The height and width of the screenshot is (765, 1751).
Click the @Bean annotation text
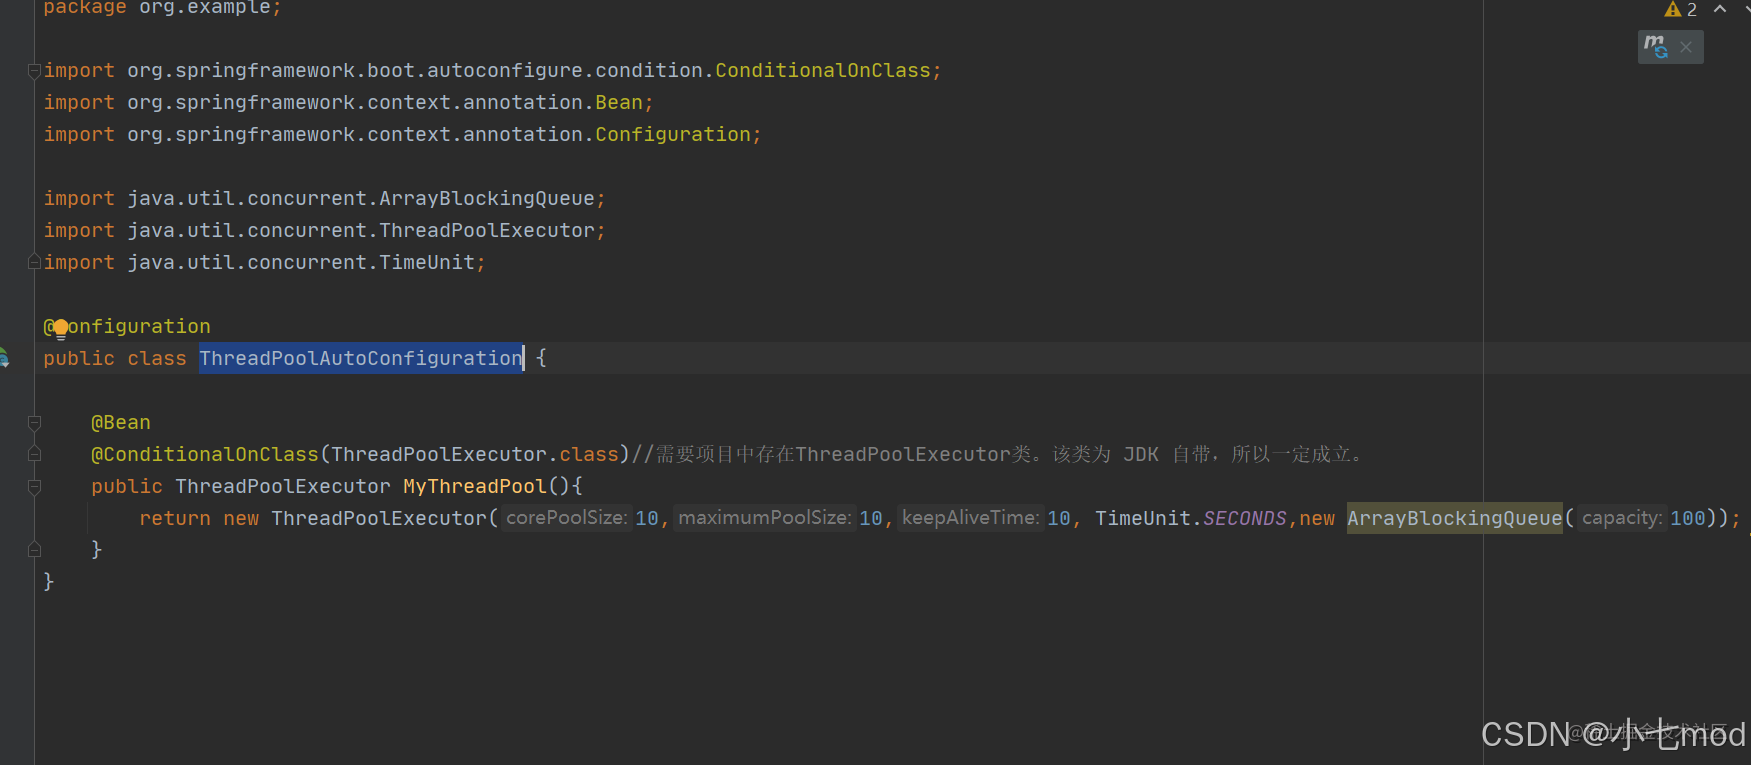point(121,423)
